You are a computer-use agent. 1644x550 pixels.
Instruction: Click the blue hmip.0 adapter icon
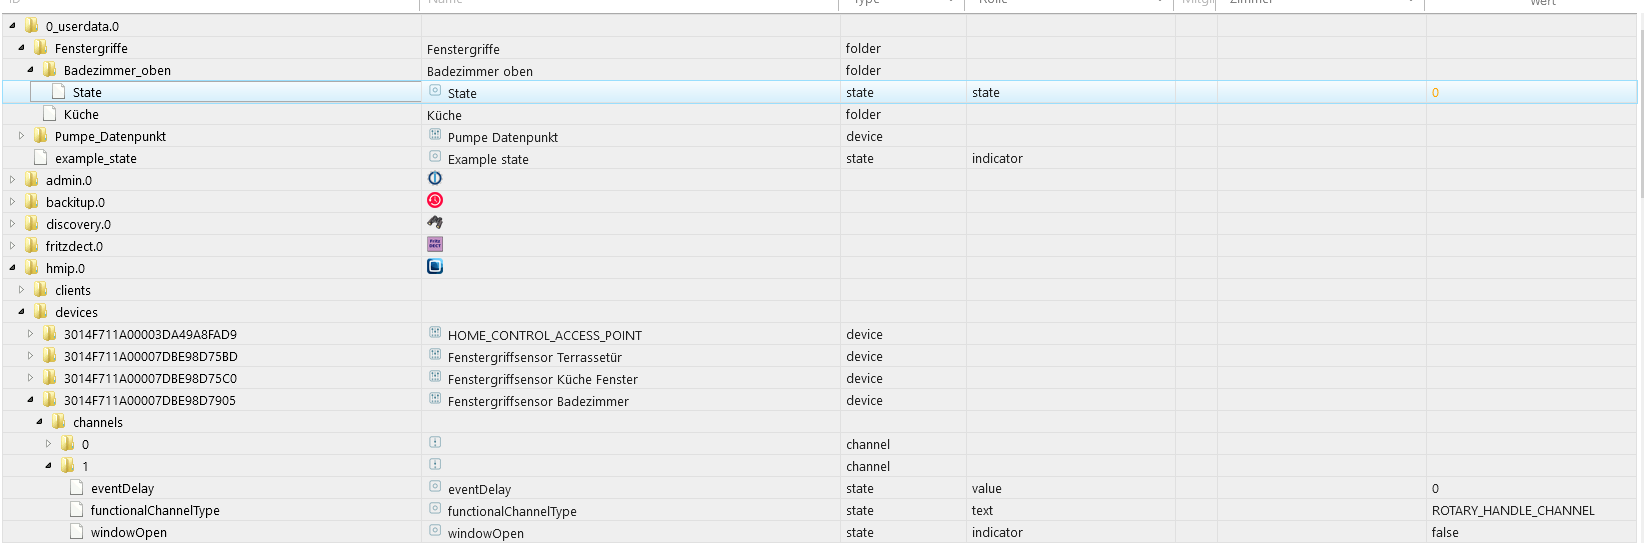435,267
